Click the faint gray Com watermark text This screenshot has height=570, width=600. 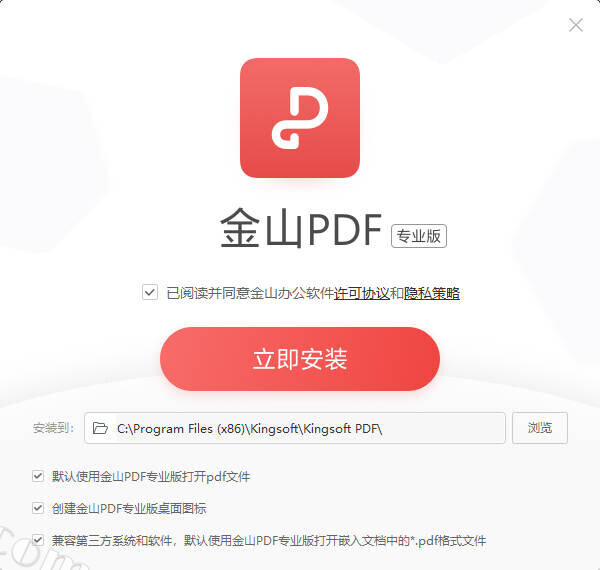coord(36,551)
